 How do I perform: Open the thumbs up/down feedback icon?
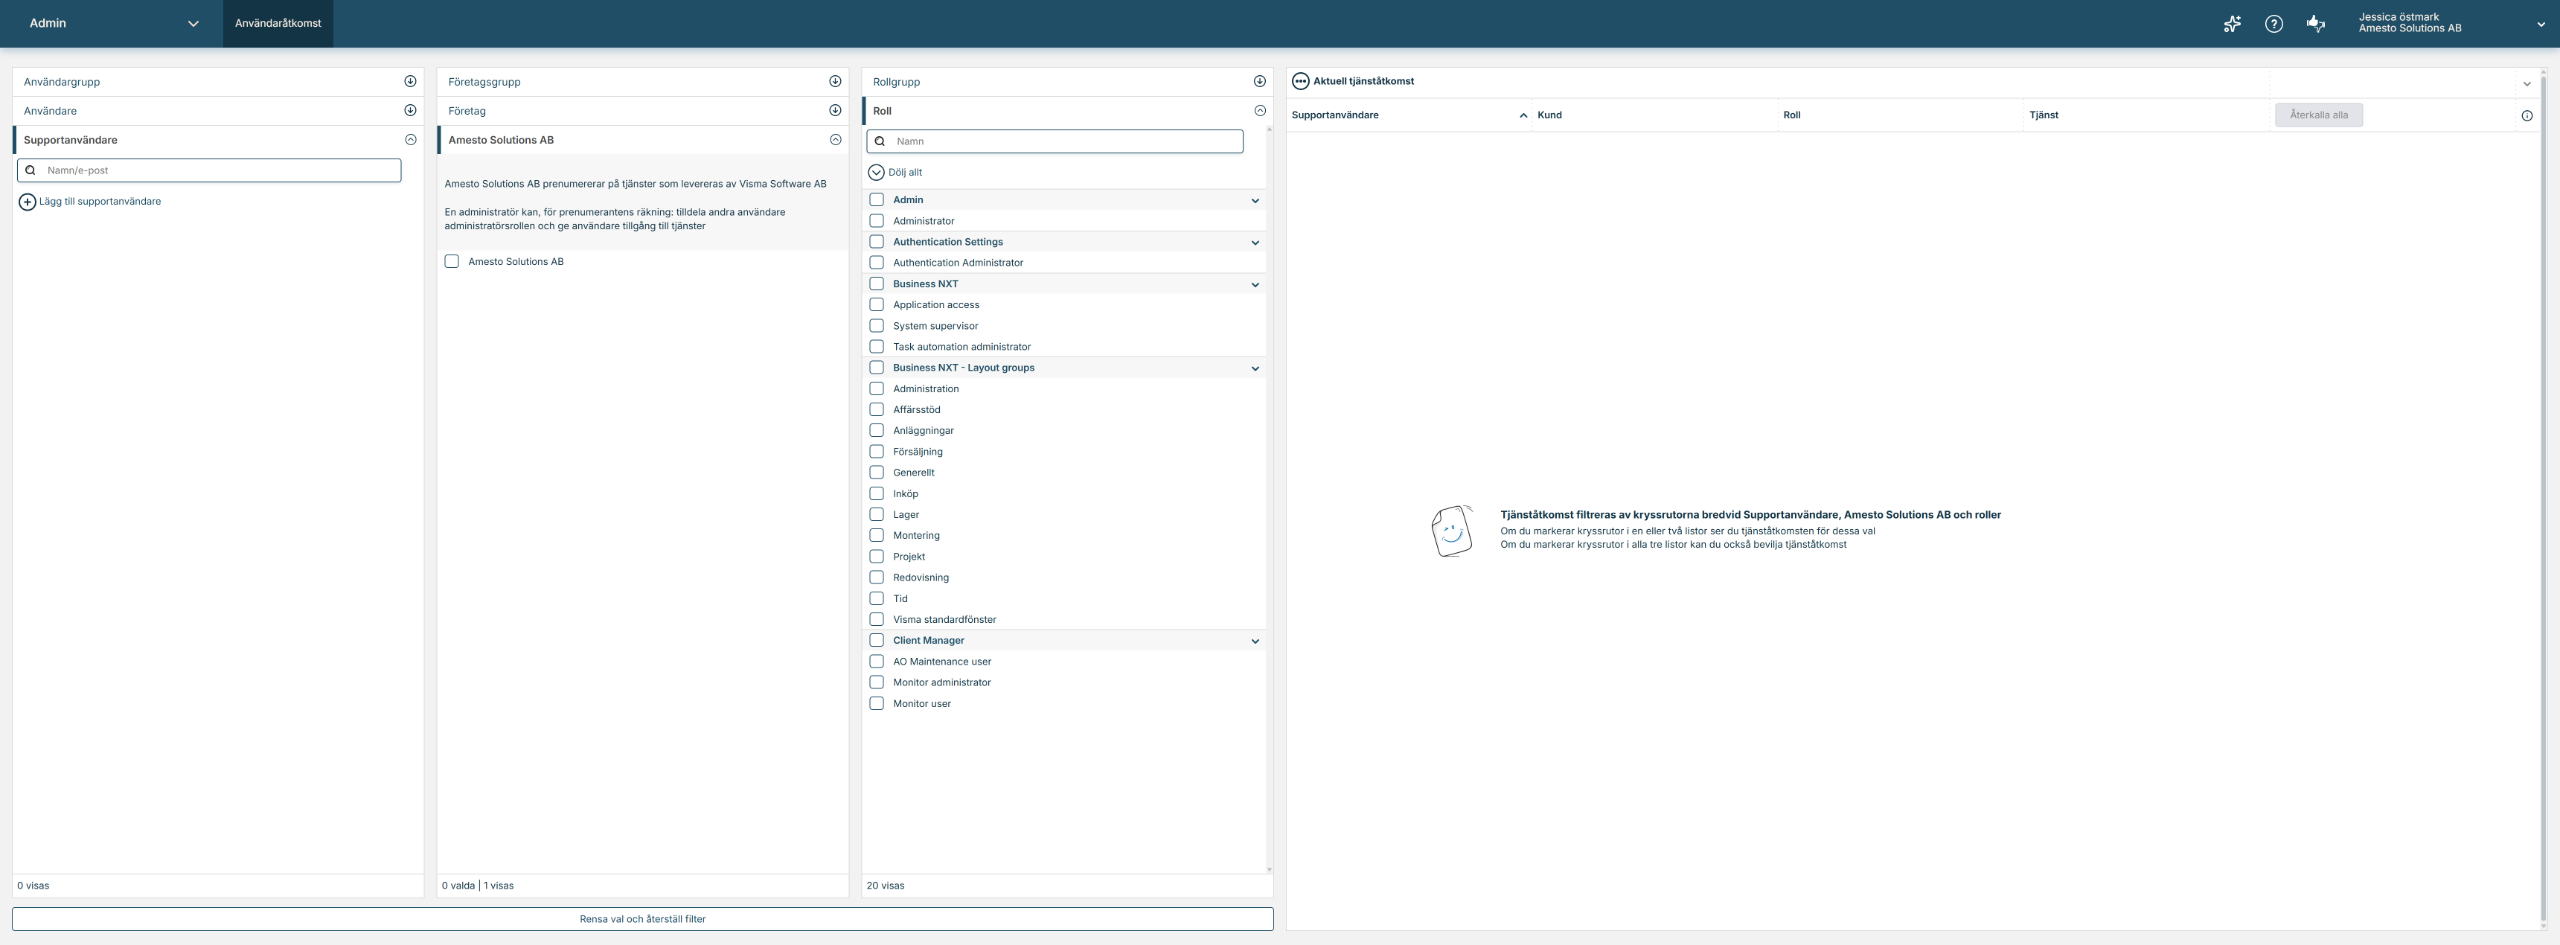point(2316,24)
